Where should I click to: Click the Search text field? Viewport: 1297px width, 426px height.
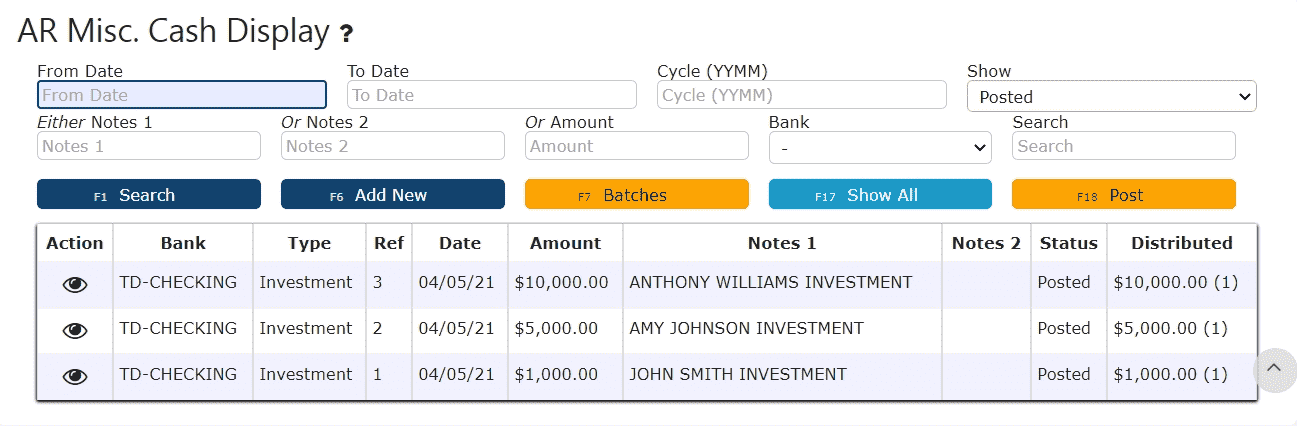[x=1123, y=146]
